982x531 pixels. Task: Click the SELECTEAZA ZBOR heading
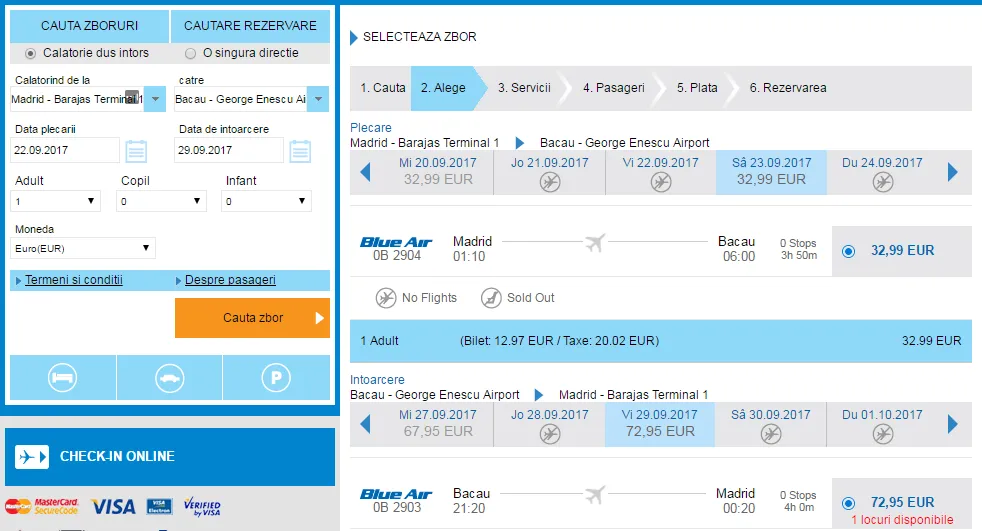coord(420,37)
